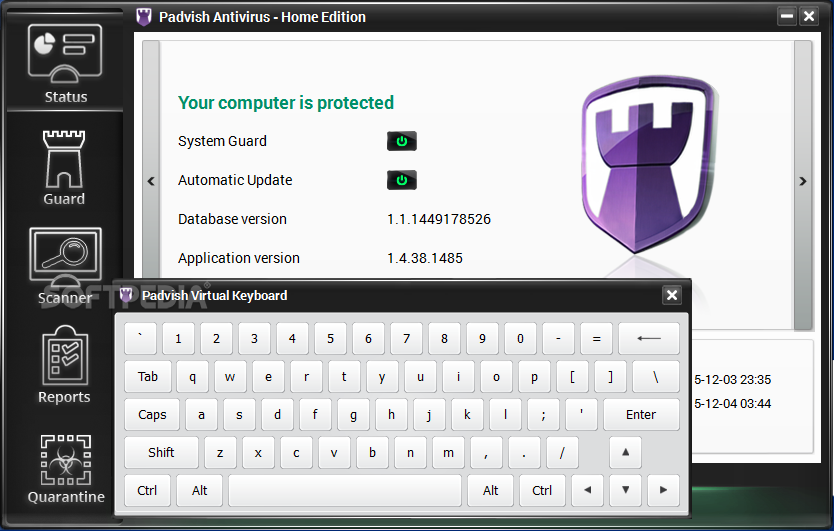This screenshot has width=834, height=531.
Task: Click the up arrow key on virtual keyboard
Action: [626, 453]
